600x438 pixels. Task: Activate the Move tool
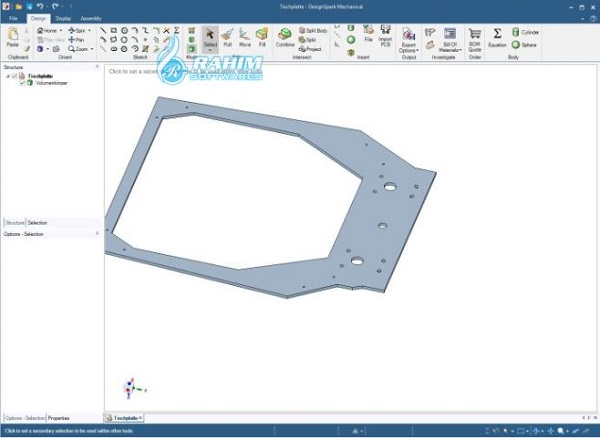point(245,37)
